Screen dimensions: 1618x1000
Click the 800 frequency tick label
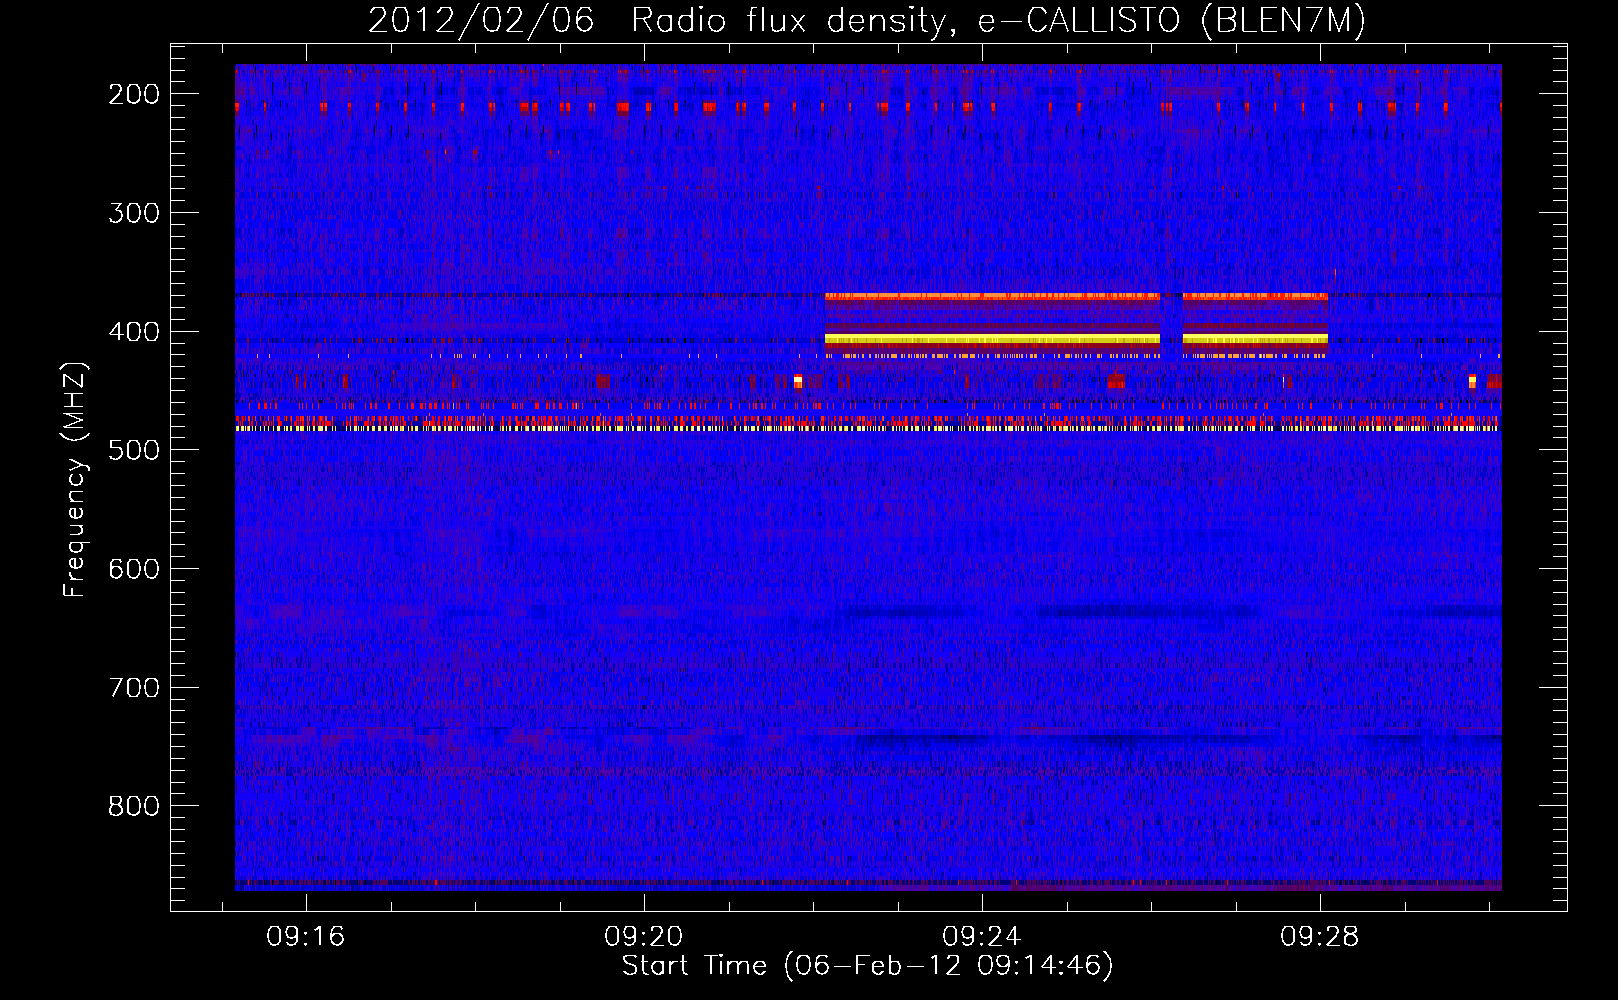[x=134, y=806]
